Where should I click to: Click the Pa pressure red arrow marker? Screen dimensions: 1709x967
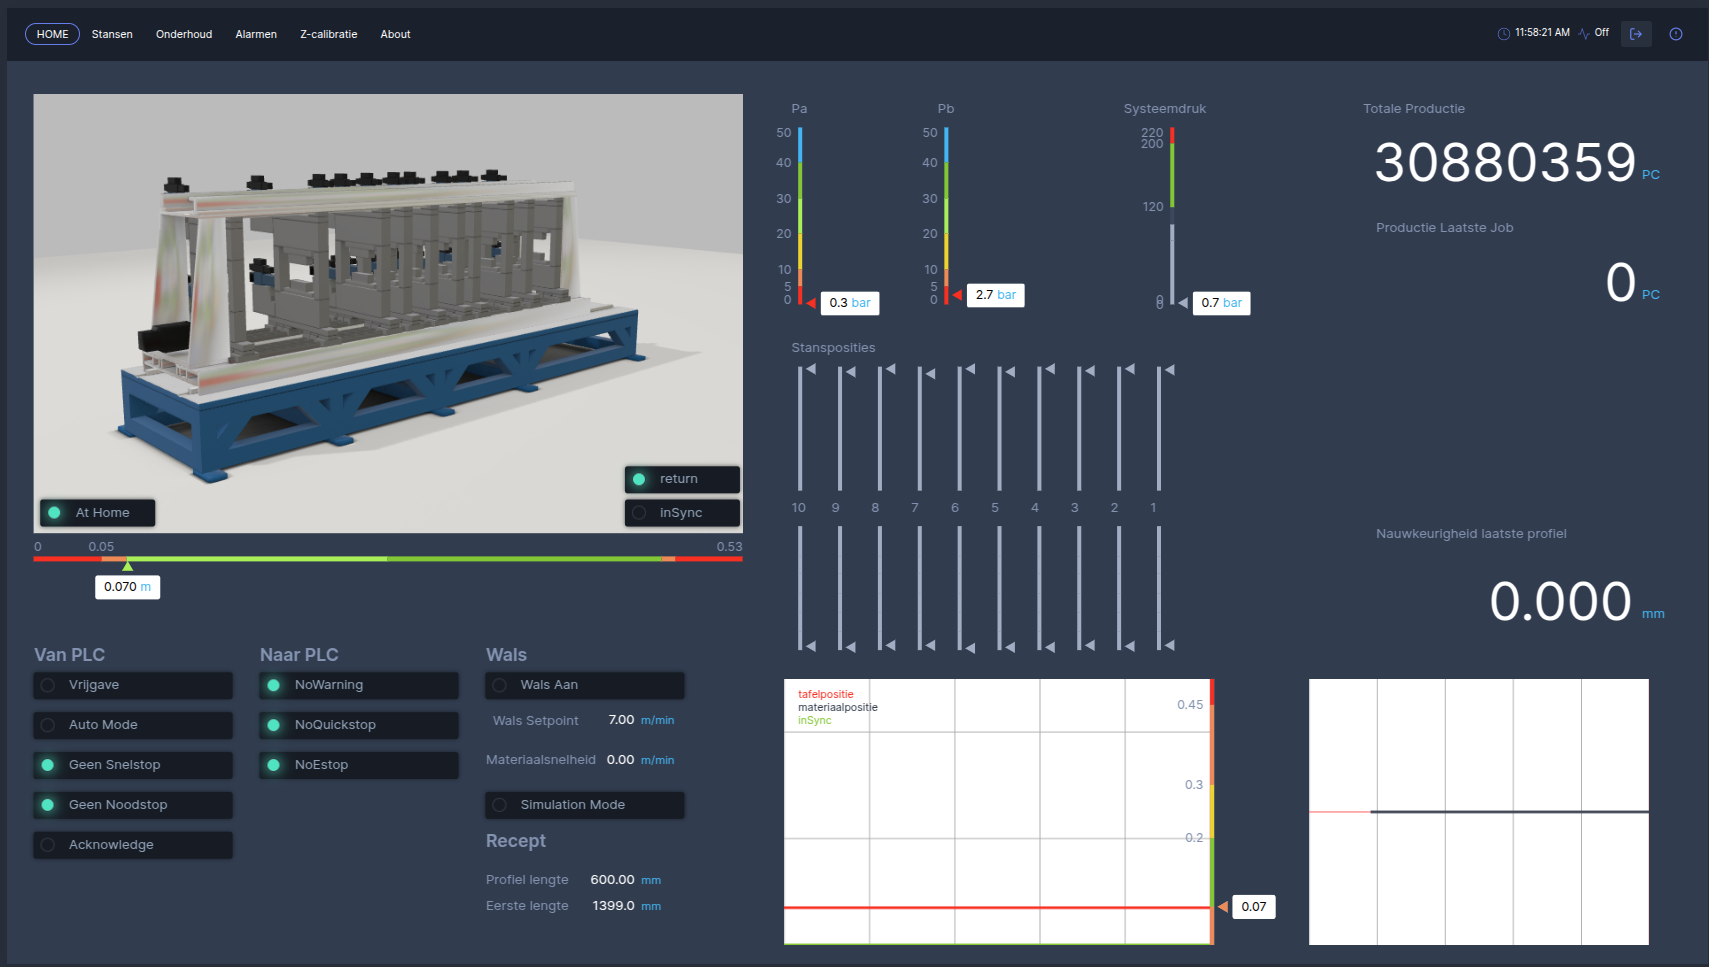[810, 302]
